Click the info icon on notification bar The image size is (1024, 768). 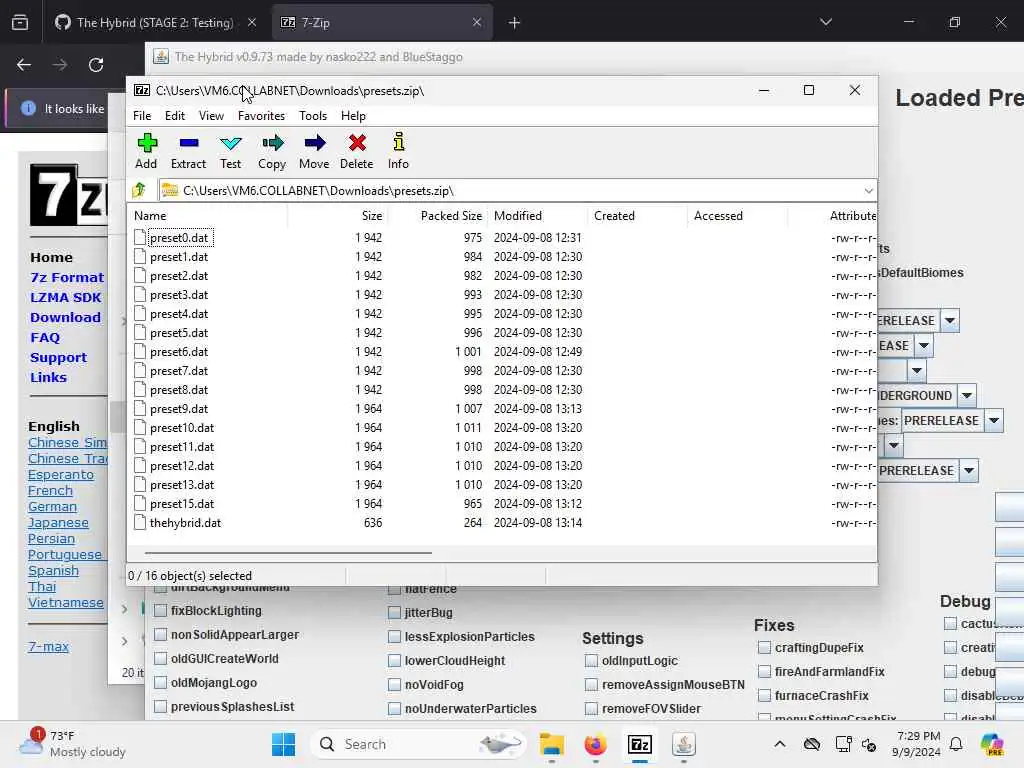point(28,108)
